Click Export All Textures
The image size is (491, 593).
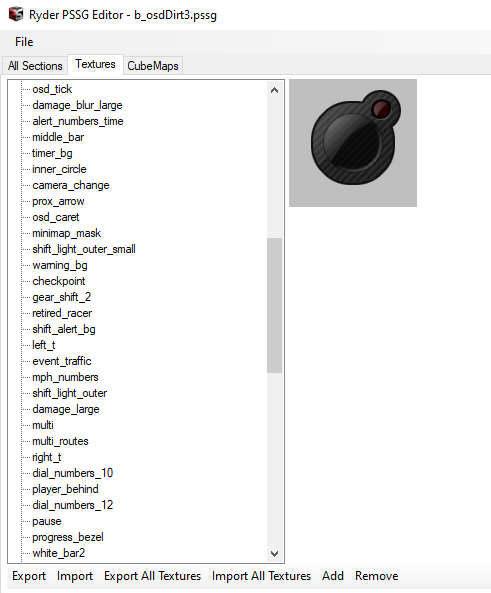point(152,576)
